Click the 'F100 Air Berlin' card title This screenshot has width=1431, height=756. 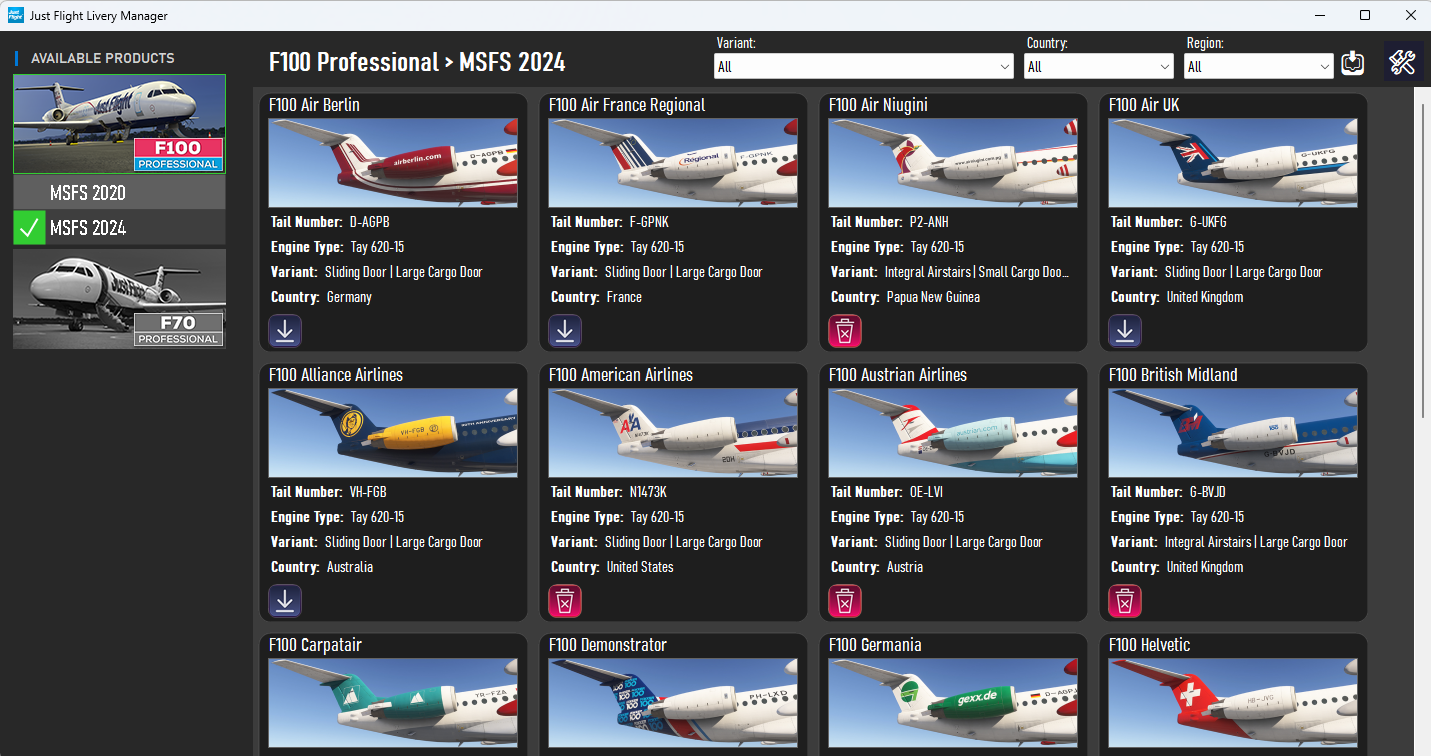(314, 105)
